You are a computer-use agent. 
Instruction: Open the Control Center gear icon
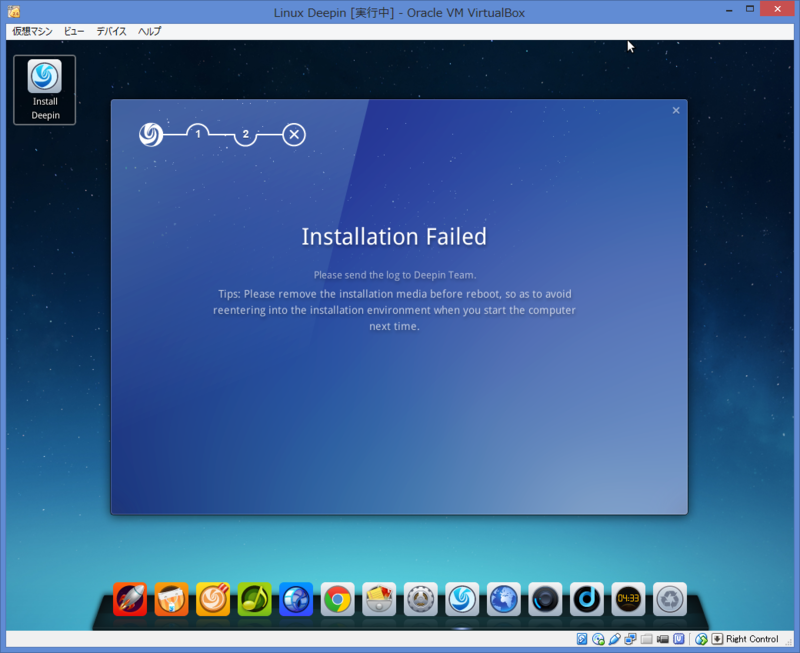pos(420,599)
